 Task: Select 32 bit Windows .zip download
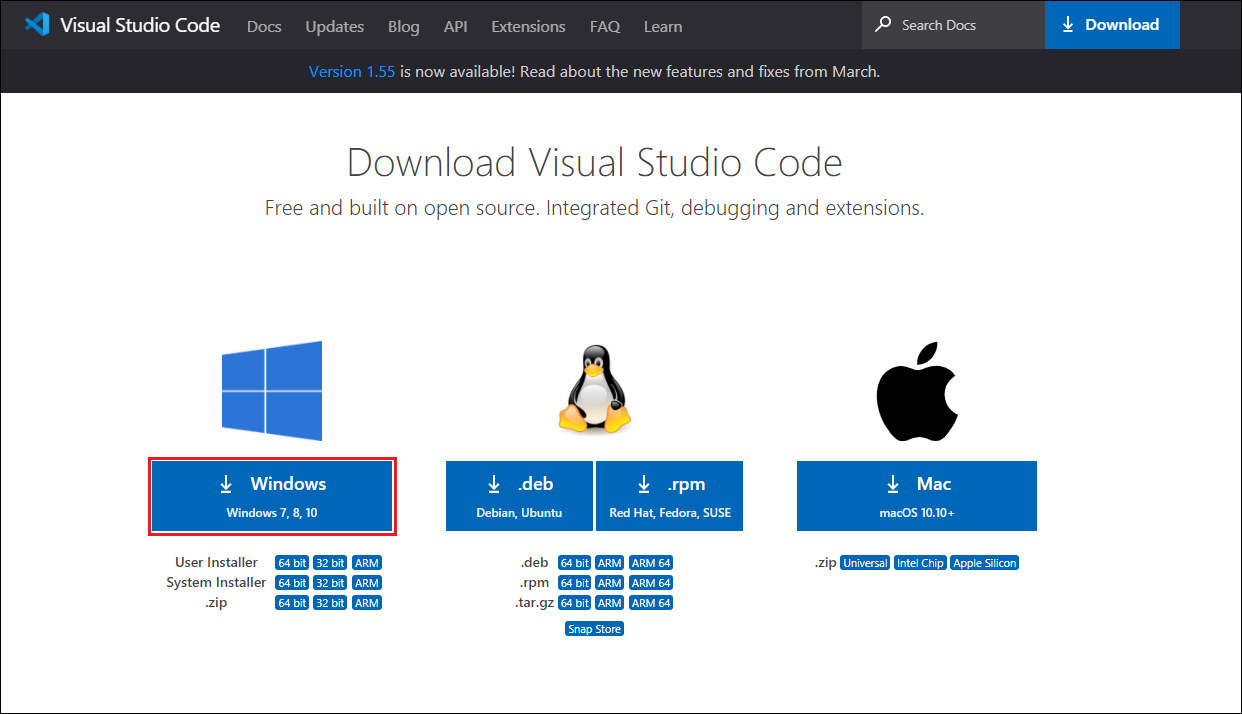point(330,603)
